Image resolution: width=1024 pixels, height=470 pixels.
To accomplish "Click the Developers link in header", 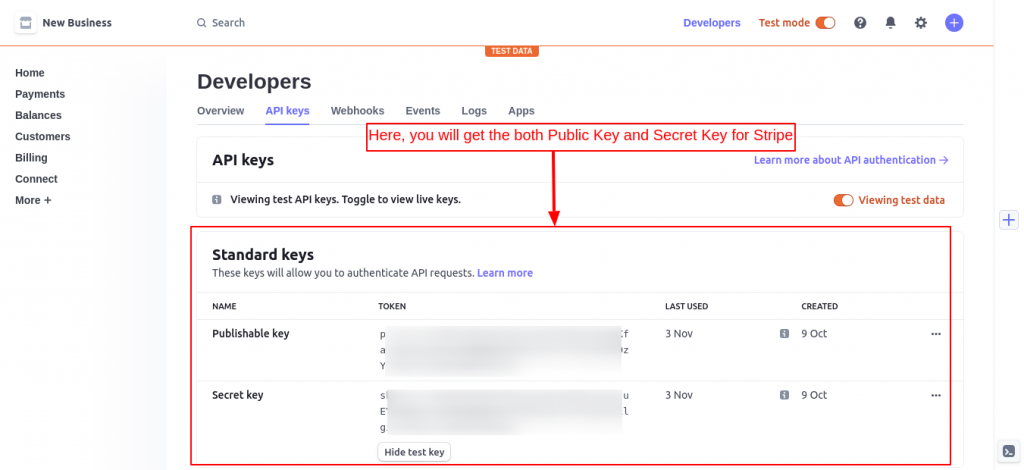I will coord(712,23).
